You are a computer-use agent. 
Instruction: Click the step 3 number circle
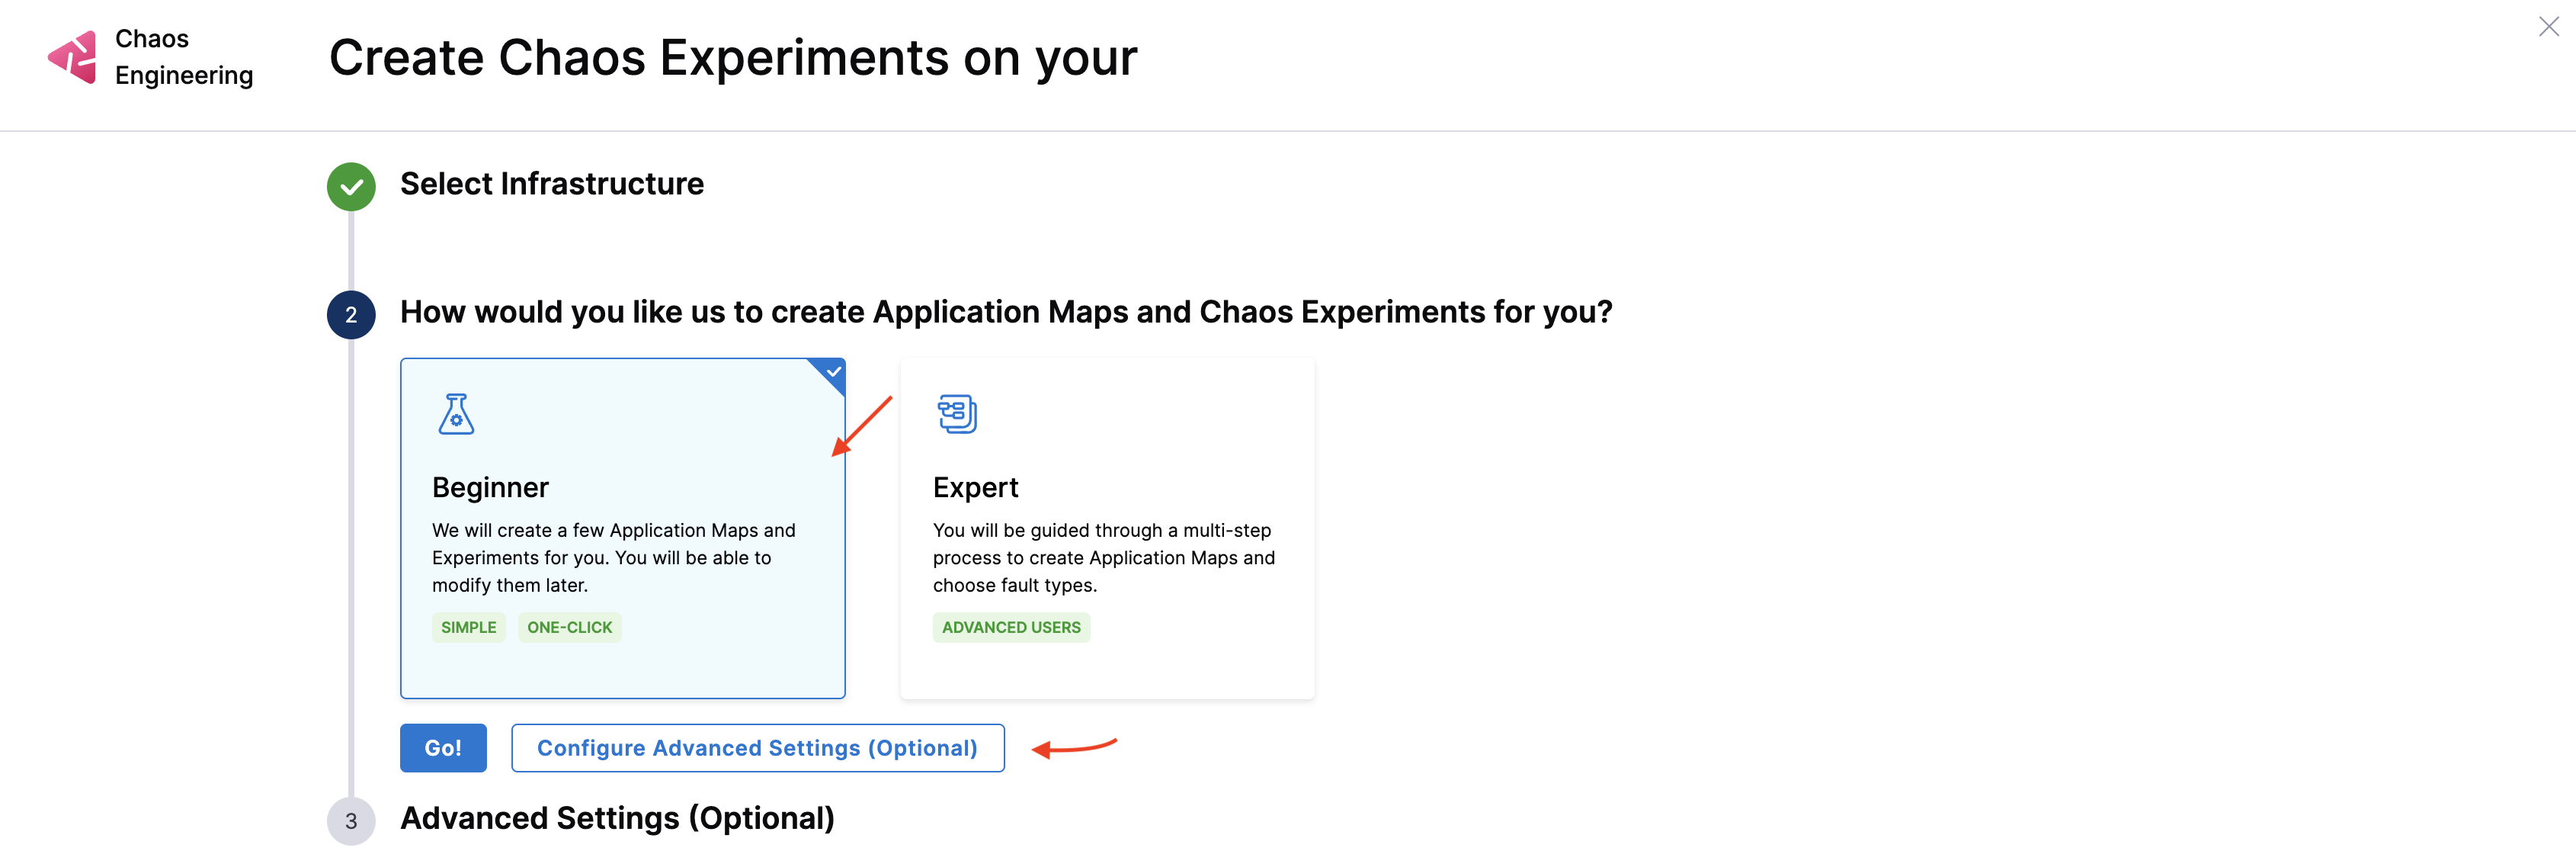point(351,821)
